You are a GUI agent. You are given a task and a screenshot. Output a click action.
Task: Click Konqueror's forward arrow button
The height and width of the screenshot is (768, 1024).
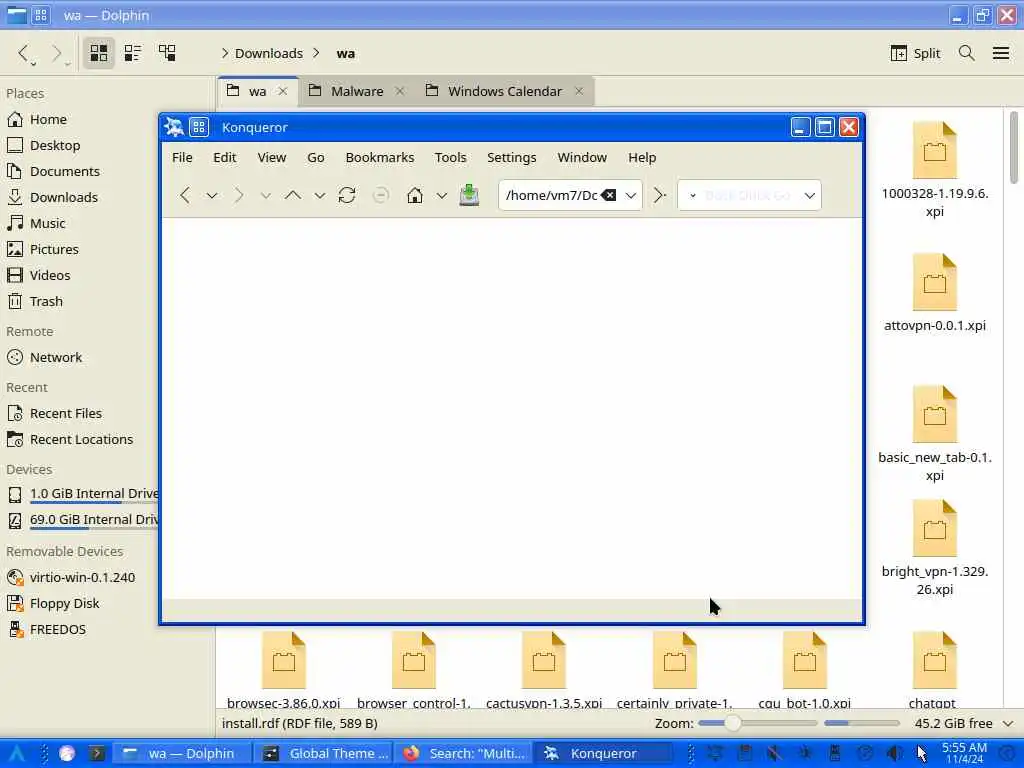(x=238, y=195)
